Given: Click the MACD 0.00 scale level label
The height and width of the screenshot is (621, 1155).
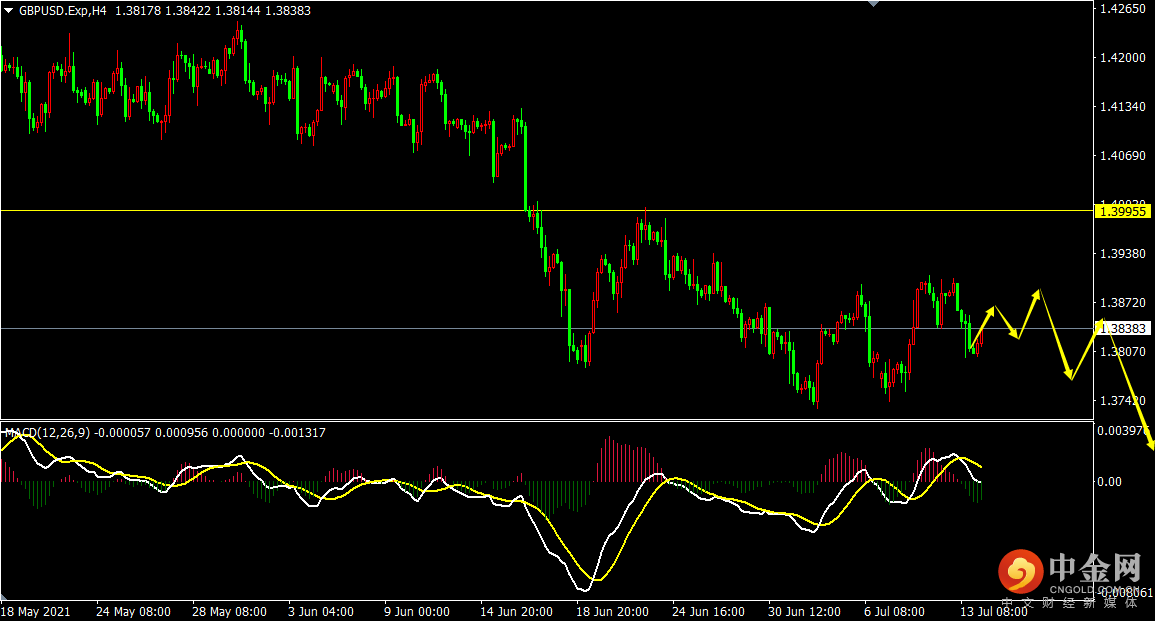Looking at the screenshot, I should pos(1112,482).
